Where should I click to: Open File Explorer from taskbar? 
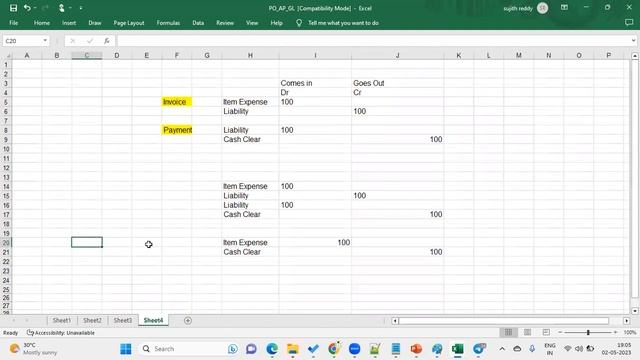[x=293, y=349]
